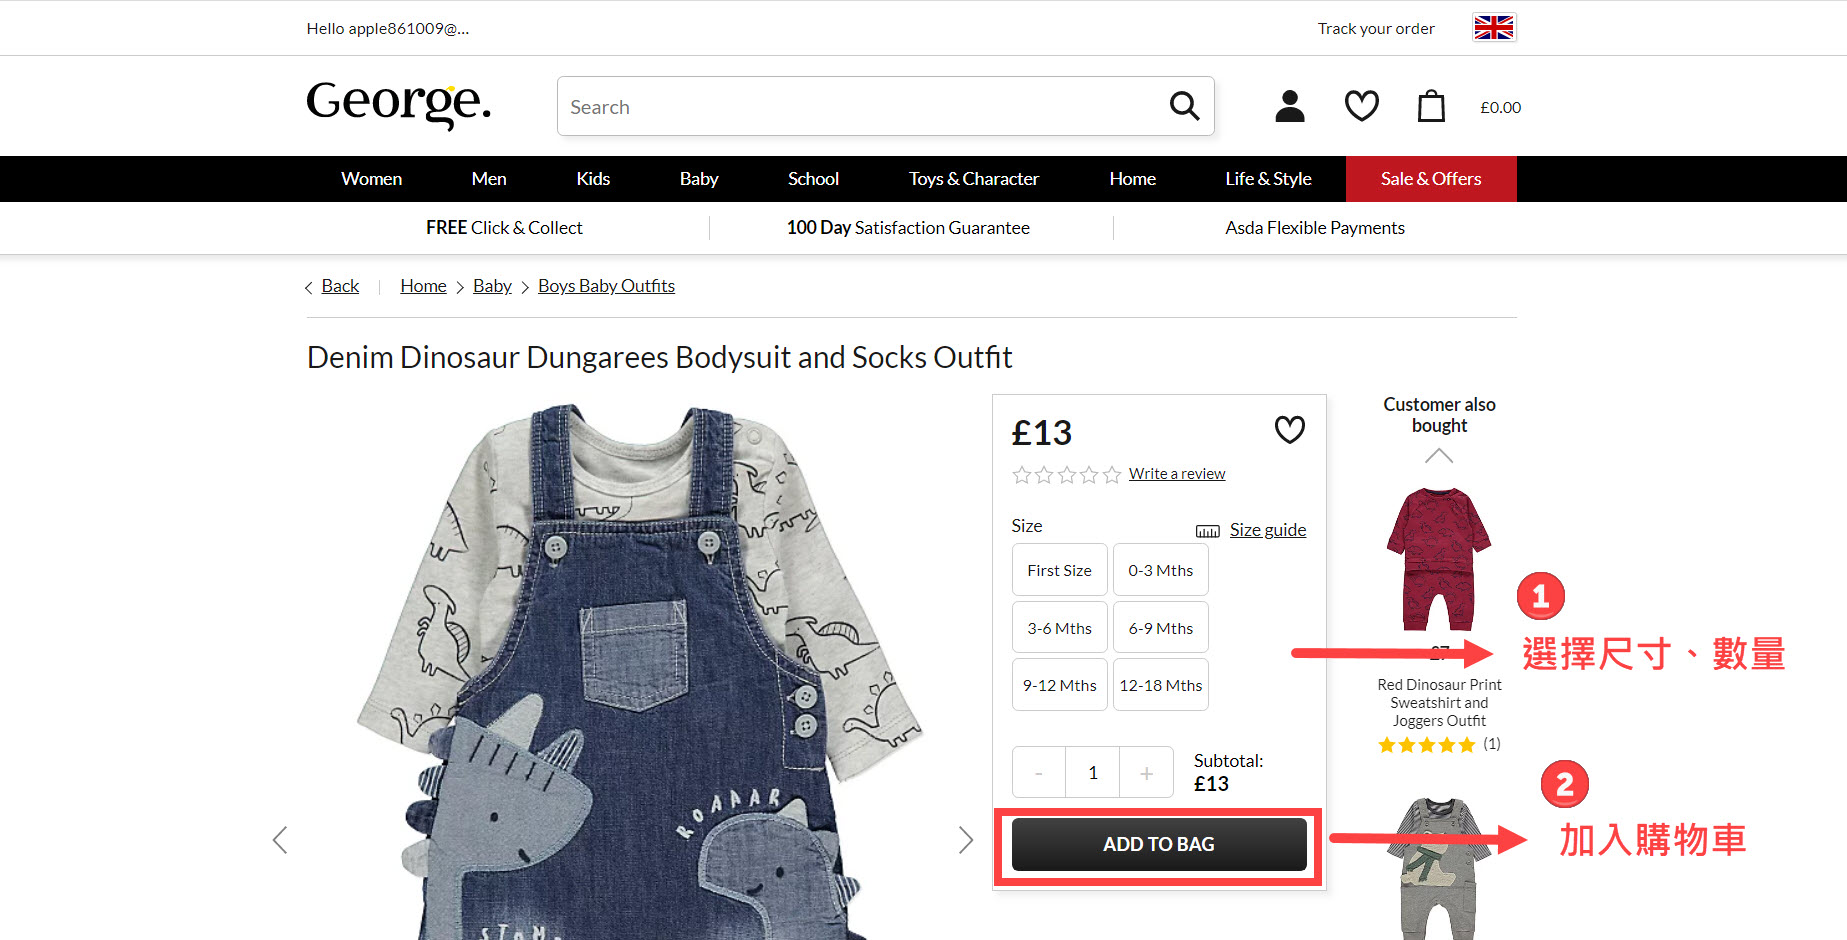The image size is (1847, 940).
Task: Show next product image arrow
Action: pos(965,840)
